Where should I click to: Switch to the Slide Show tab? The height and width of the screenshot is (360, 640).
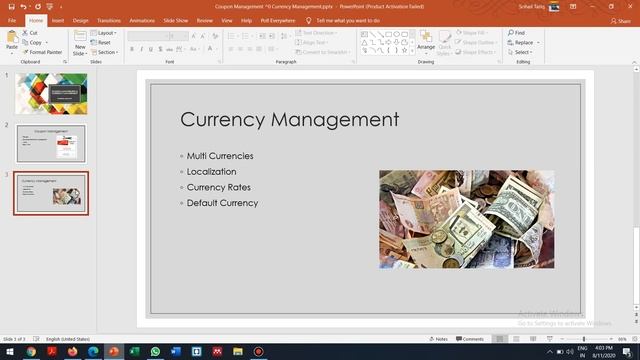pyautogui.click(x=176, y=20)
